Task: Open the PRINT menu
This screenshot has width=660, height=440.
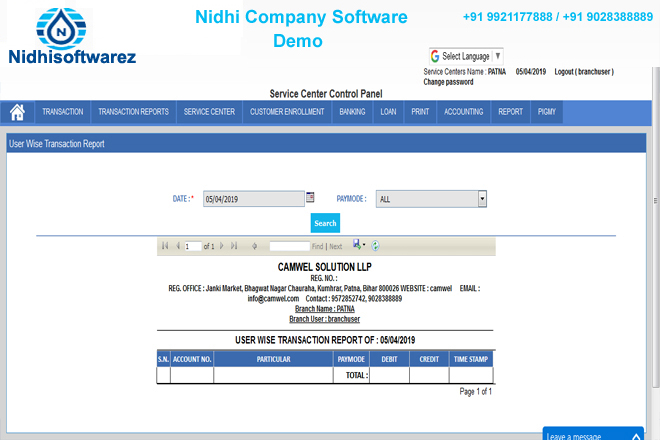Action: (420, 112)
